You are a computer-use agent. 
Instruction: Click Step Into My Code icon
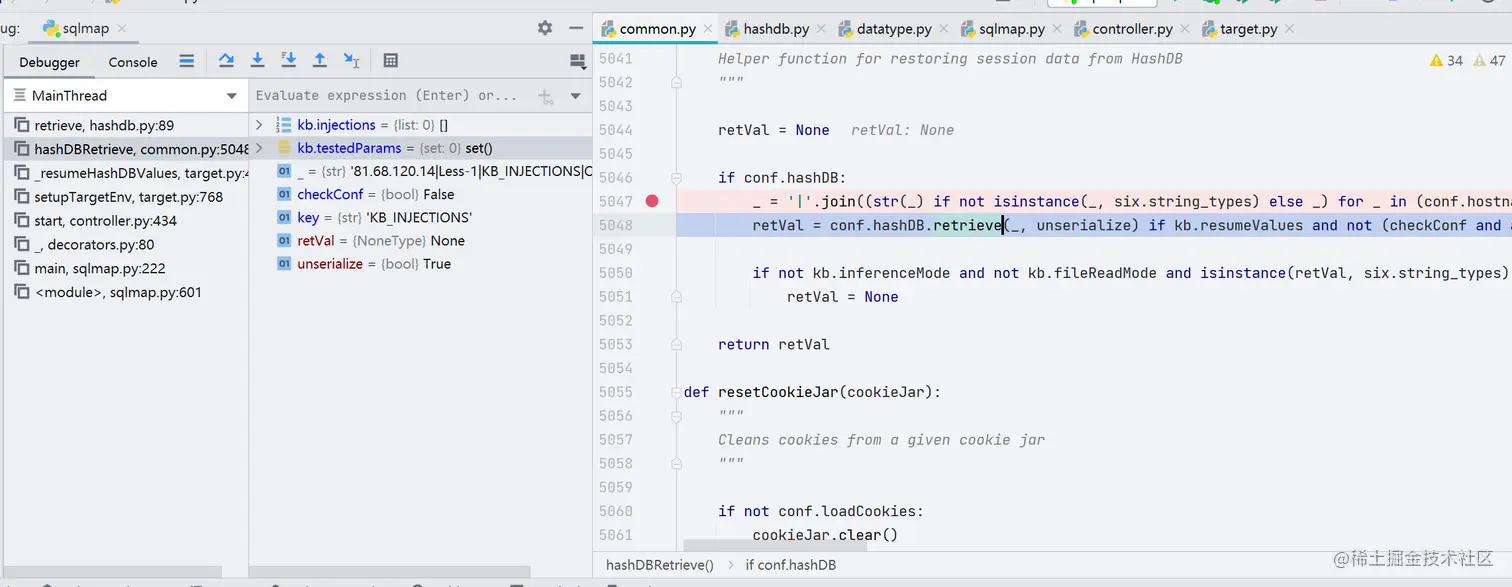click(289, 61)
